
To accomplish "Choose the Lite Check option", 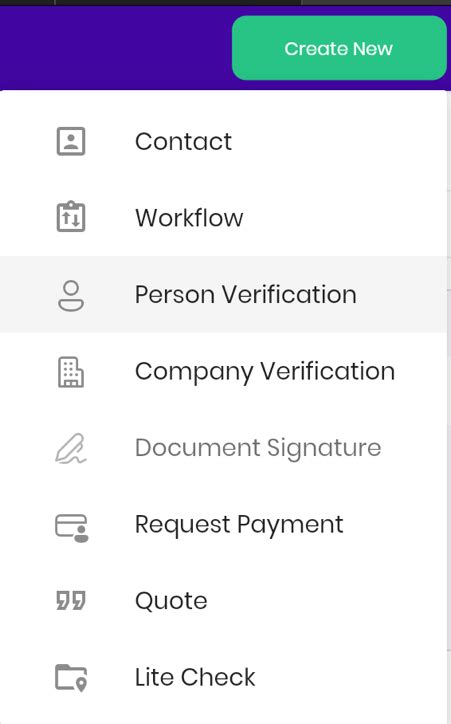I will (x=223, y=677).
